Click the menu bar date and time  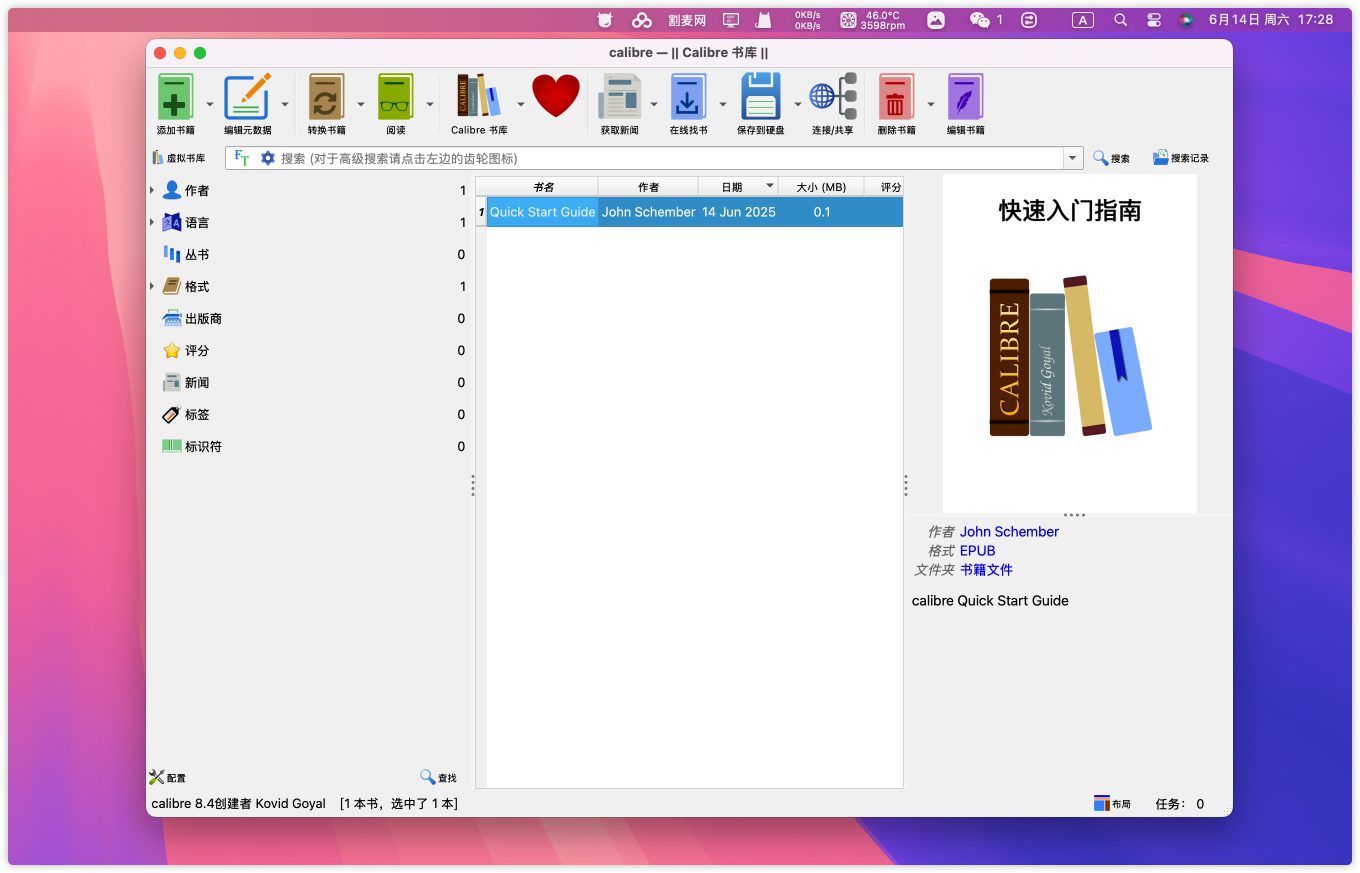pyautogui.click(x=1271, y=19)
